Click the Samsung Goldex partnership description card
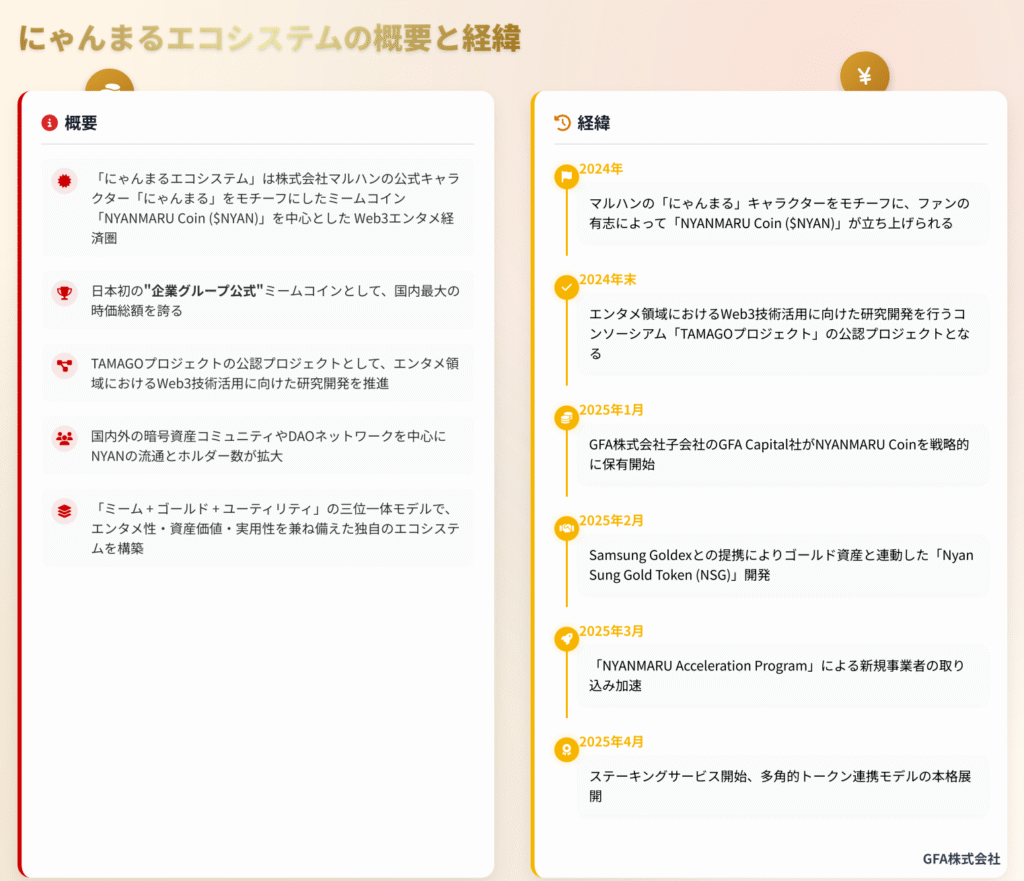Screen dimensions: 1024x881 (x=781, y=565)
